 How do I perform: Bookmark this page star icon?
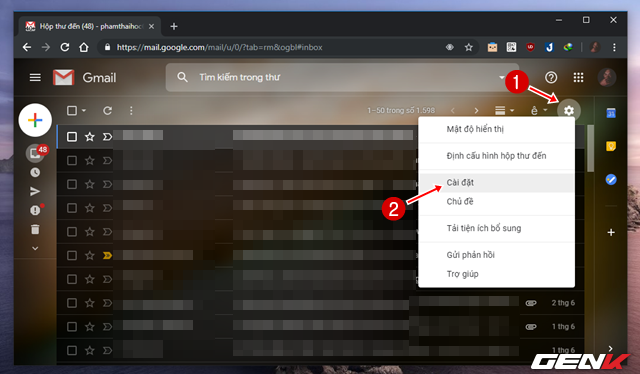click(469, 47)
